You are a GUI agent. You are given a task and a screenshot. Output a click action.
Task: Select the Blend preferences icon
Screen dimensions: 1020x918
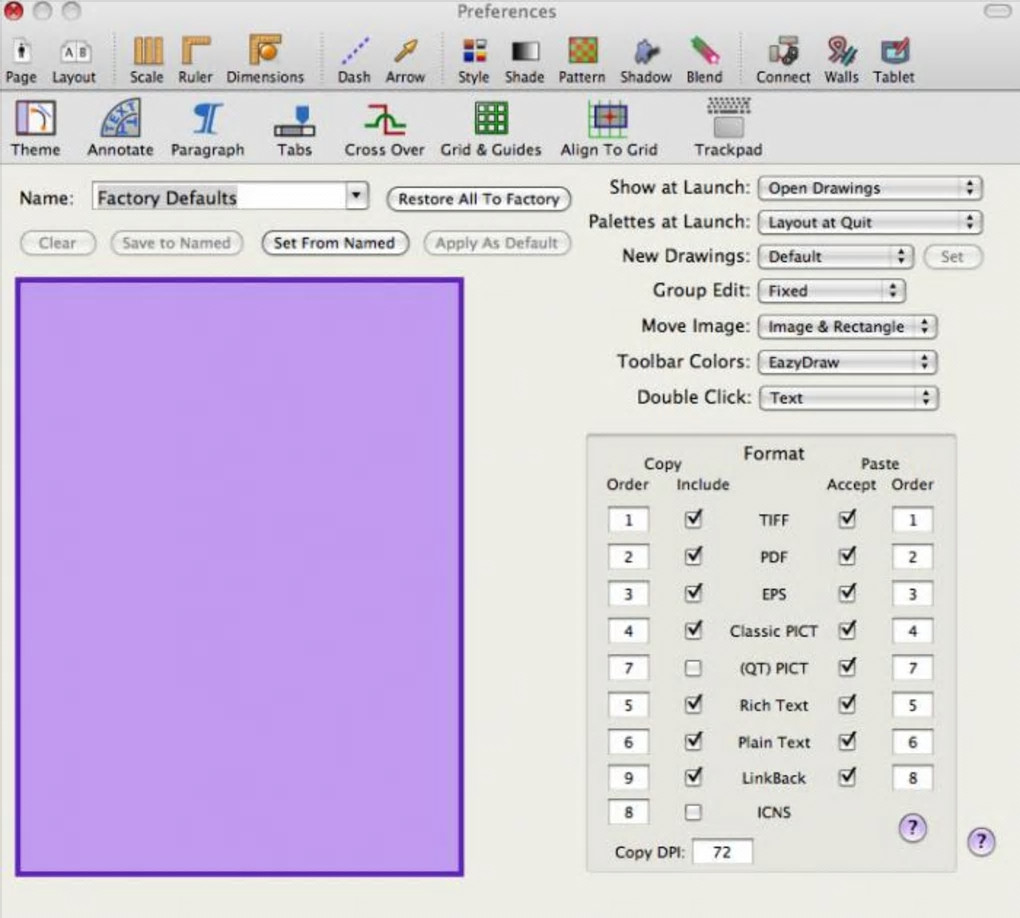coord(705,61)
